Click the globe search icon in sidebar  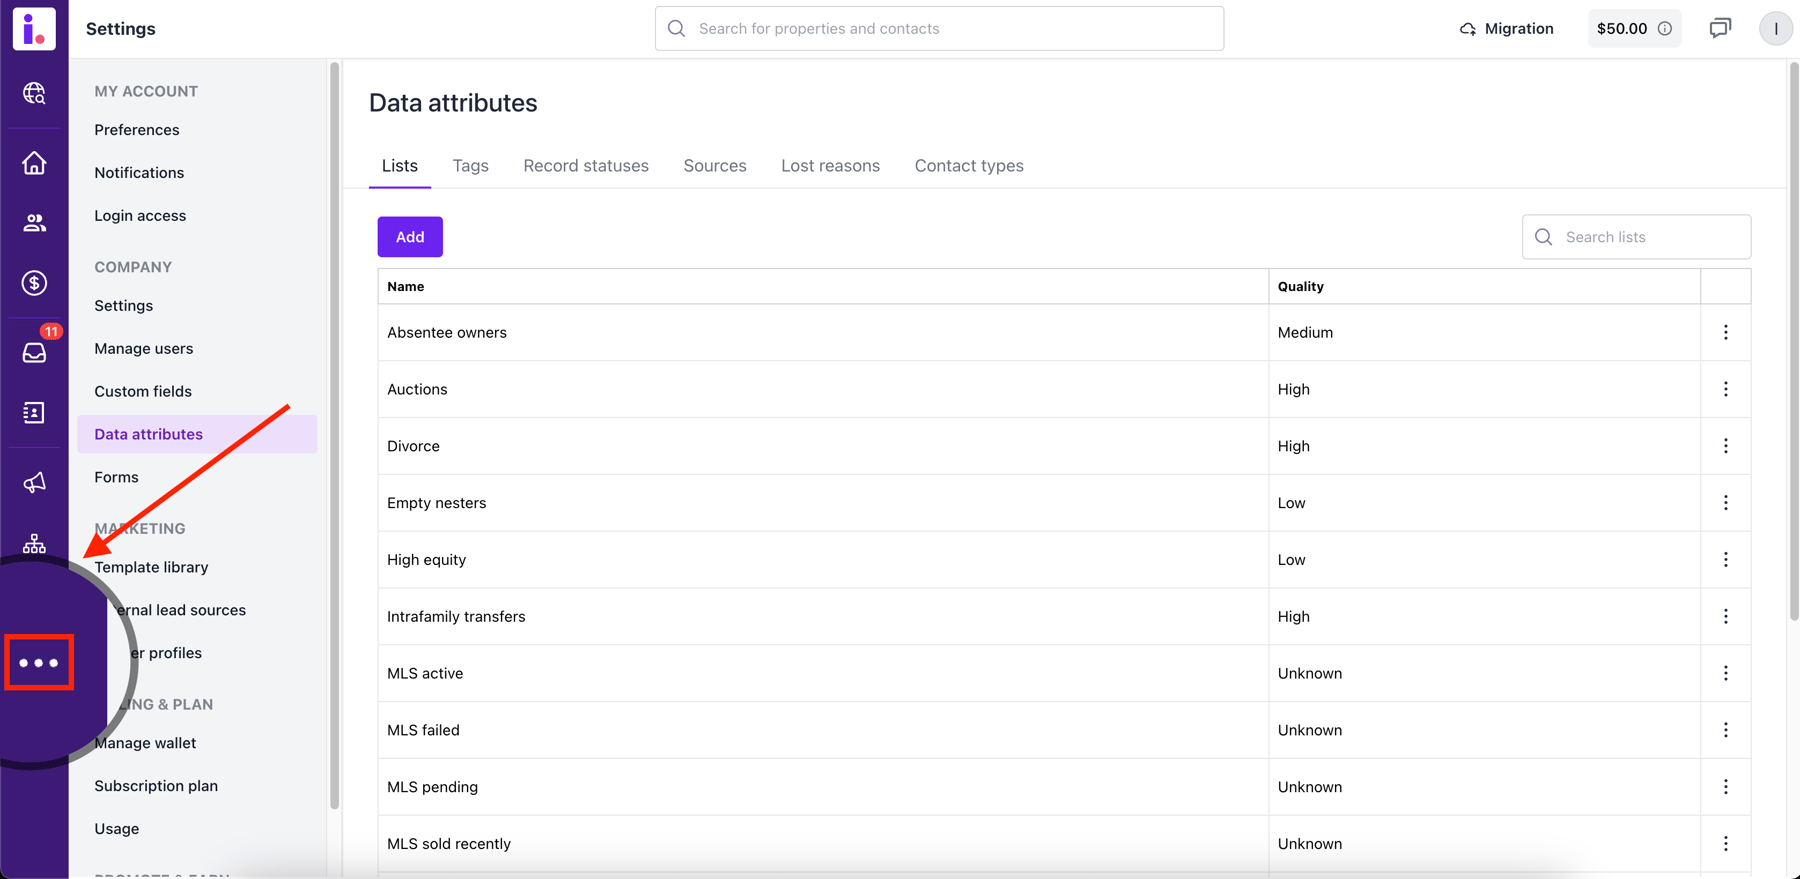(x=35, y=93)
